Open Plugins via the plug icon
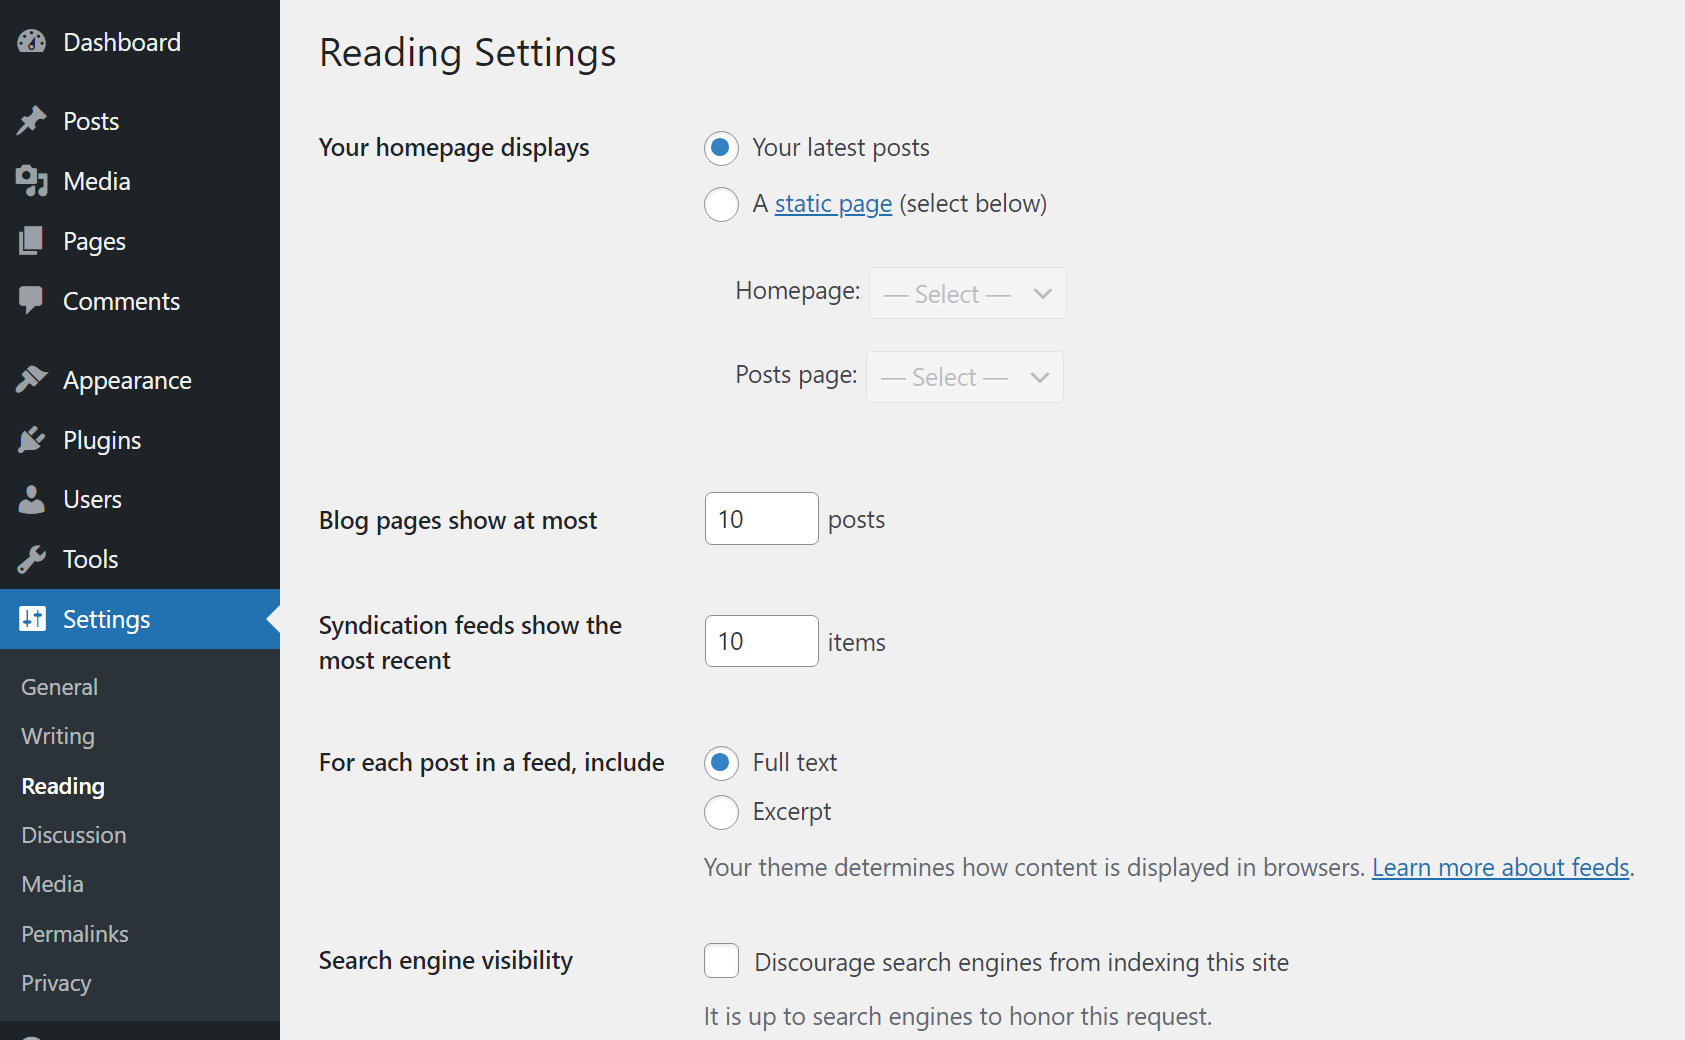 click(x=31, y=439)
